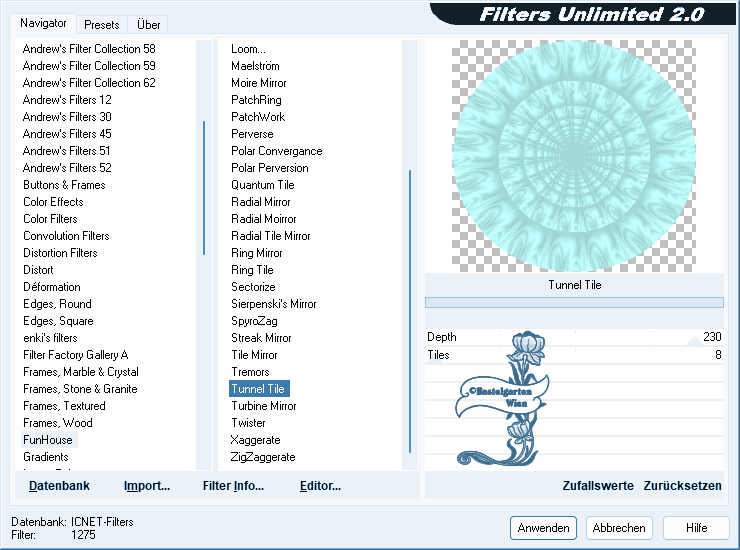Choose Ring Mirror filter
The width and height of the screenshot is (740, 550).
tap(256, 253)
